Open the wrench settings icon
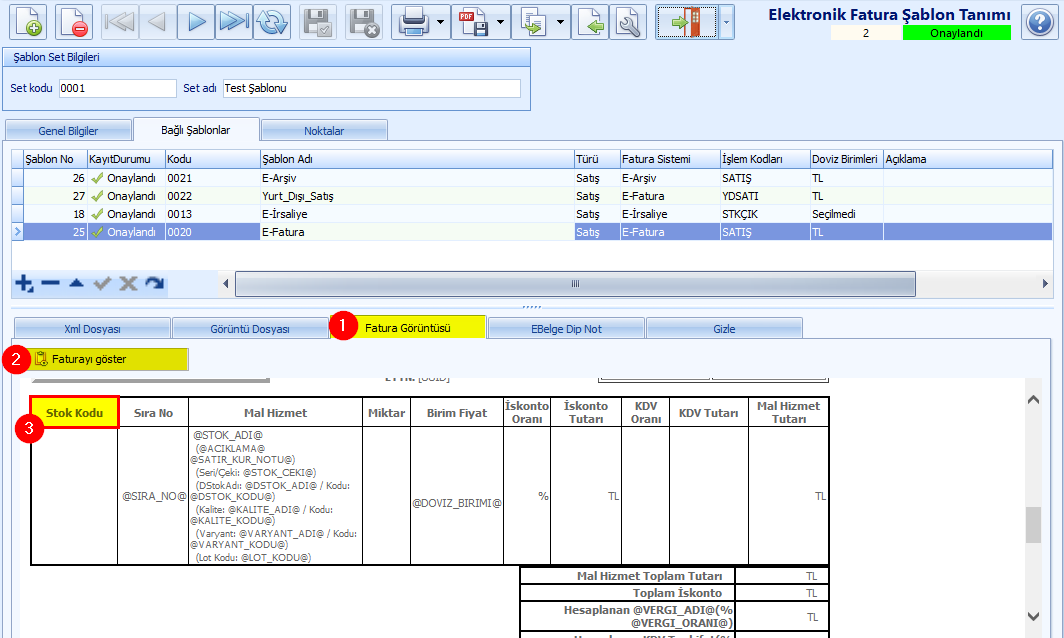The height and width of the screenshot is (638, 1064). point(628,22)
